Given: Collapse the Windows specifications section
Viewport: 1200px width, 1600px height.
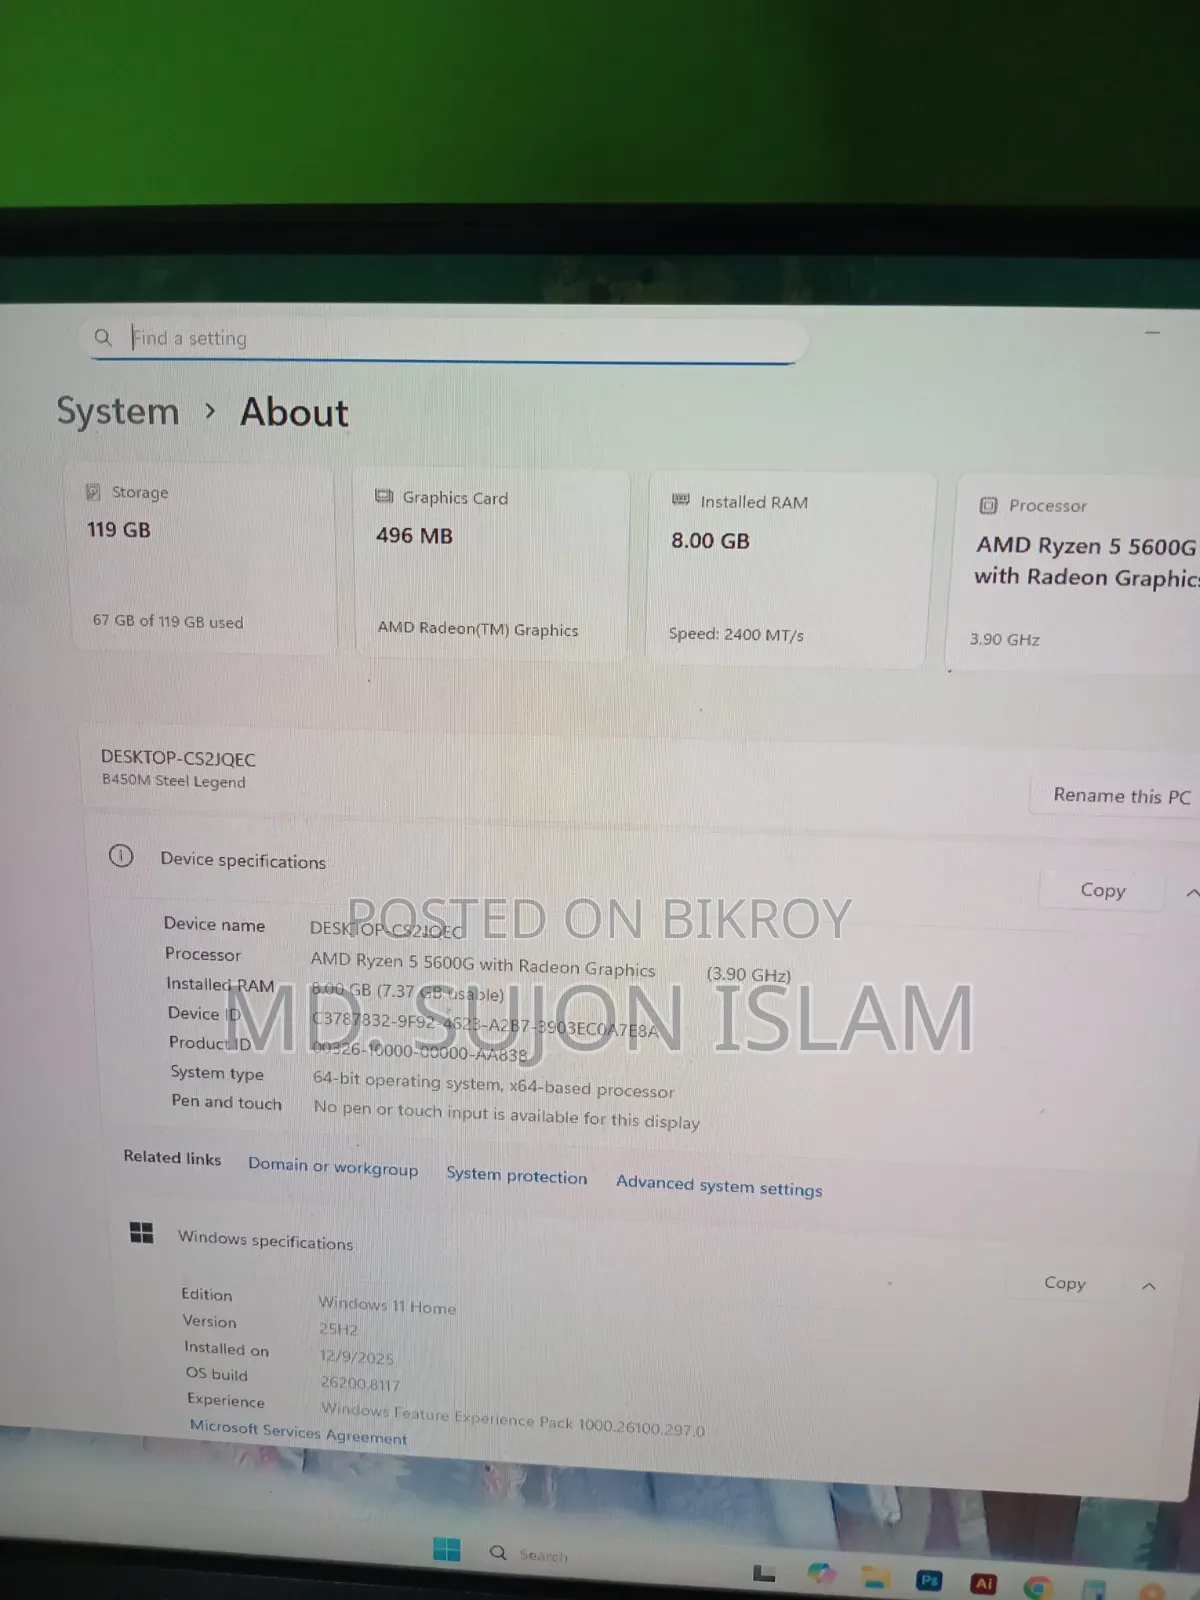Looking at the screenshot, I should 1149,1286.
